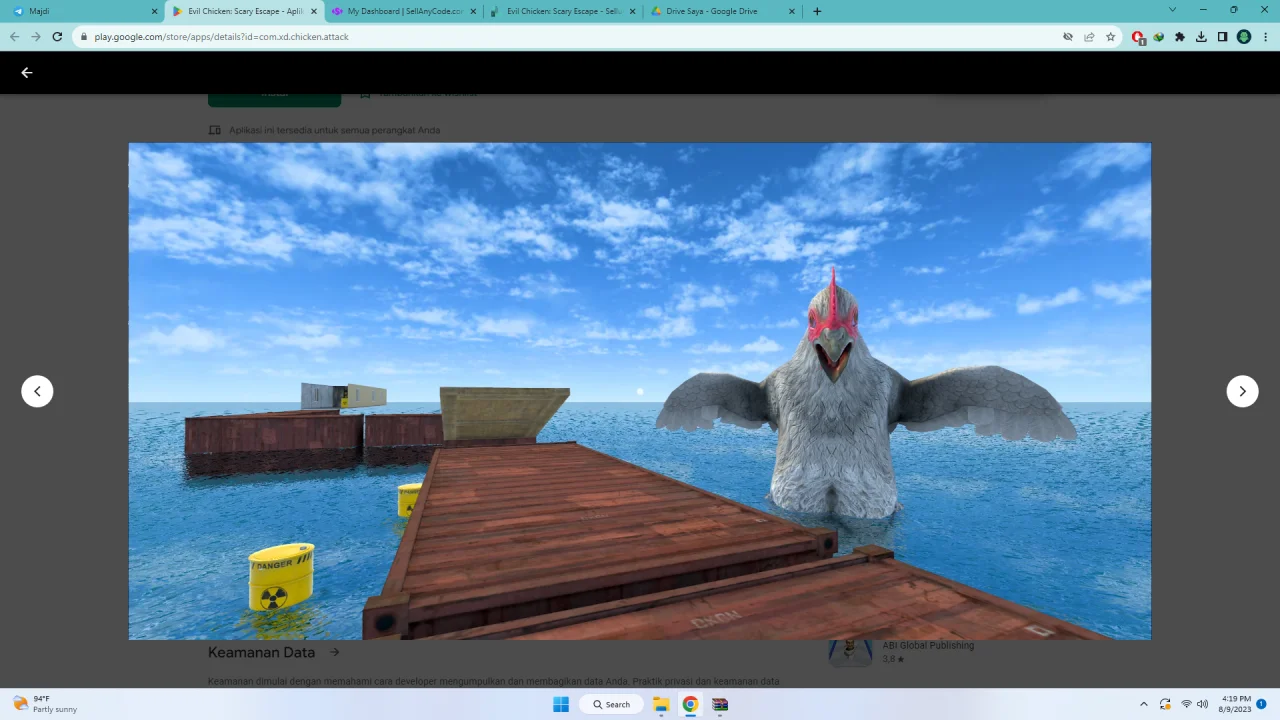
Task: Open ABI Global Publishing app entry
Action: coord(902,651)
